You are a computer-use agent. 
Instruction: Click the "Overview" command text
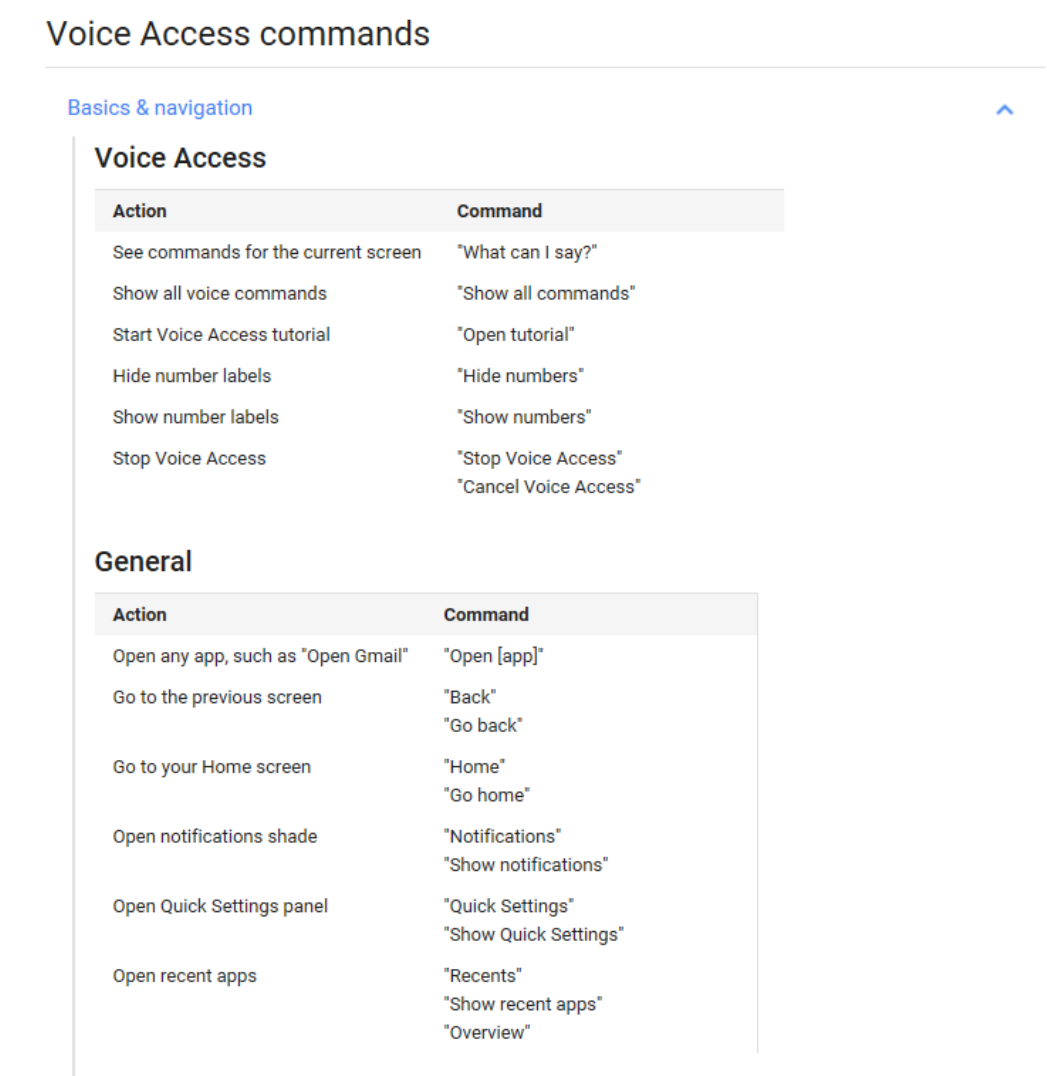pos(487,1033)
